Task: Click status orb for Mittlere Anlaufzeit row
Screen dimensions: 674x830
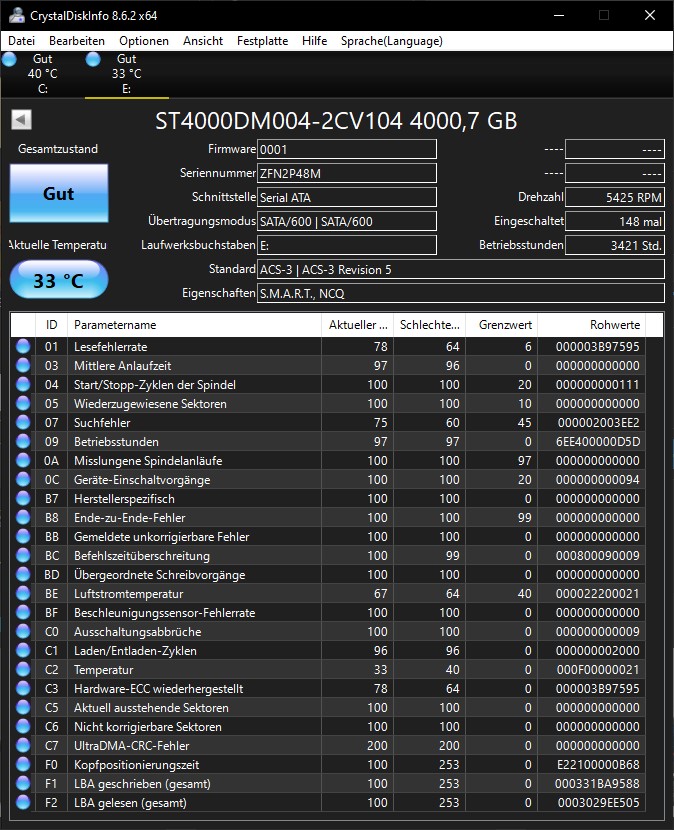Action: [x=23, y=365]
